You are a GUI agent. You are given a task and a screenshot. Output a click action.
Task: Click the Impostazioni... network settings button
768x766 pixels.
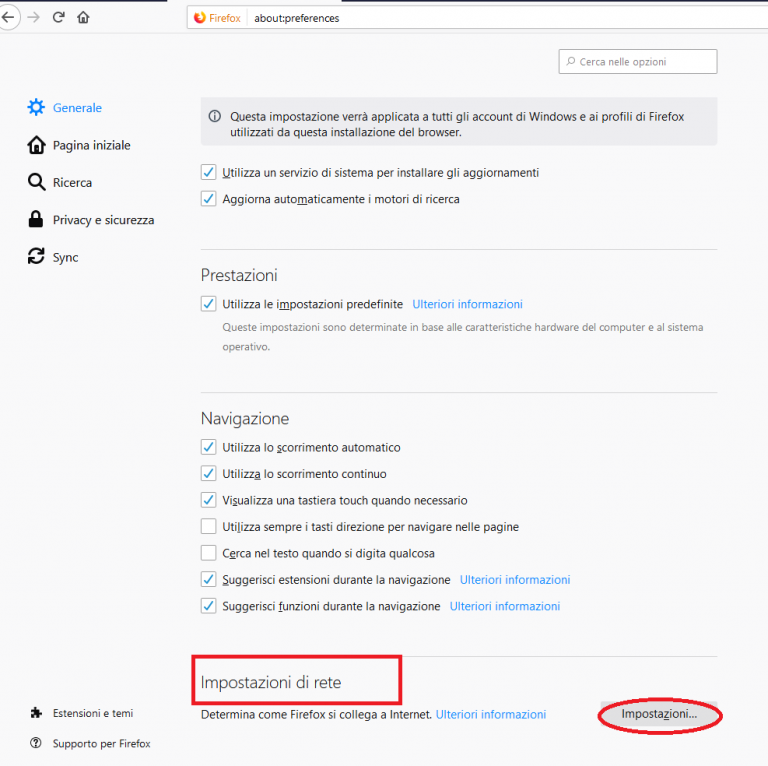(659, 714)
